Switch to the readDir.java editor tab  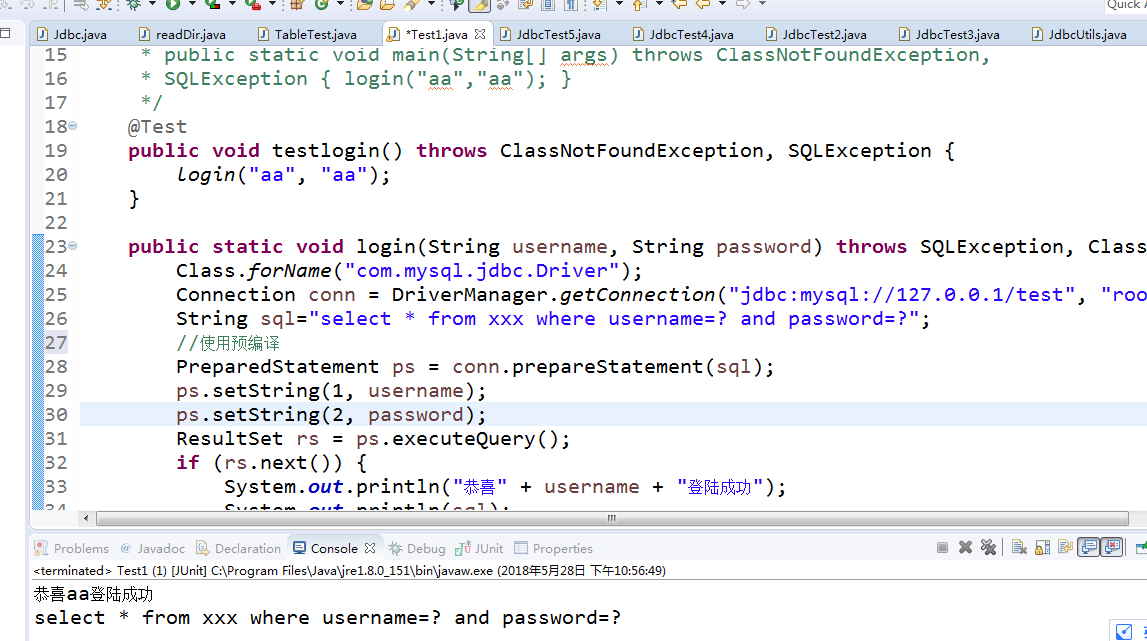[182, 34]
